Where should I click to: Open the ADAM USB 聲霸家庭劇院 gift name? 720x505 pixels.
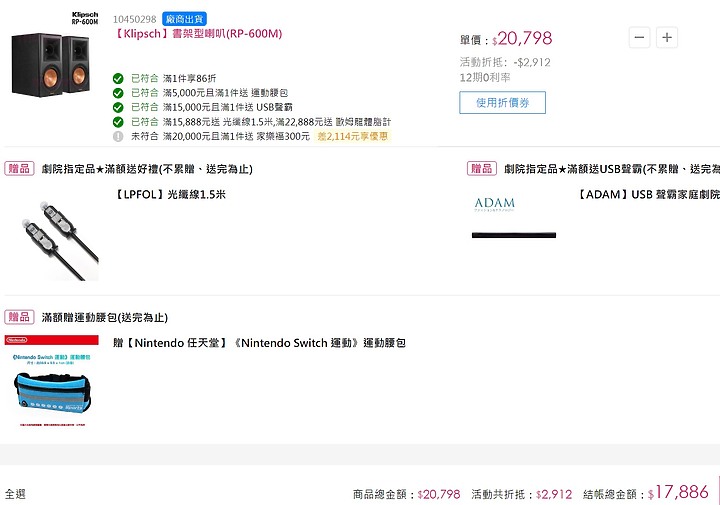[x=647, y=195]
